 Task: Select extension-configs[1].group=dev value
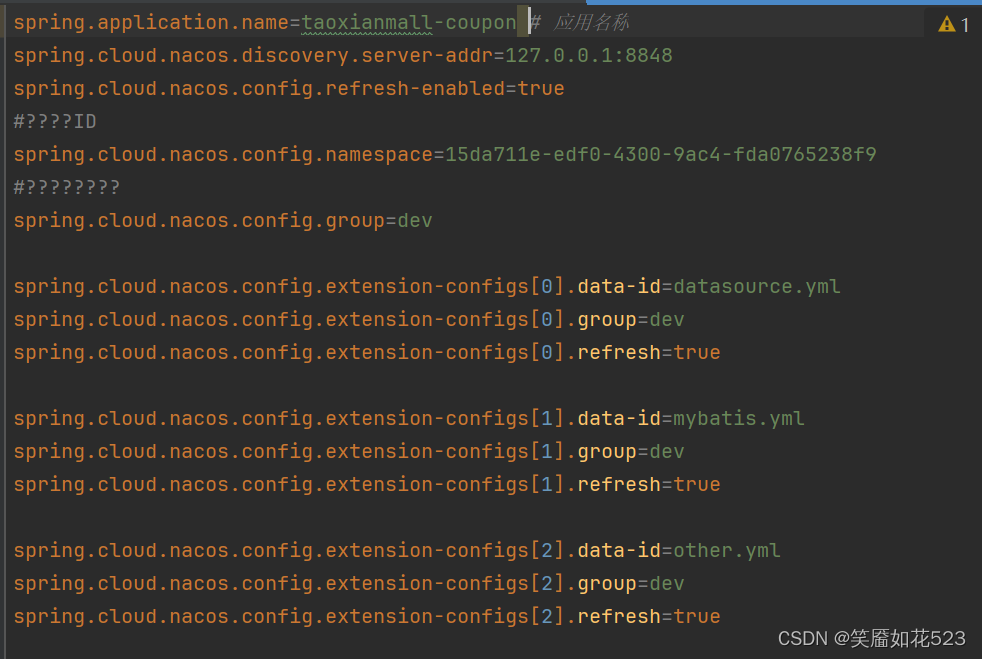(667, 451)
